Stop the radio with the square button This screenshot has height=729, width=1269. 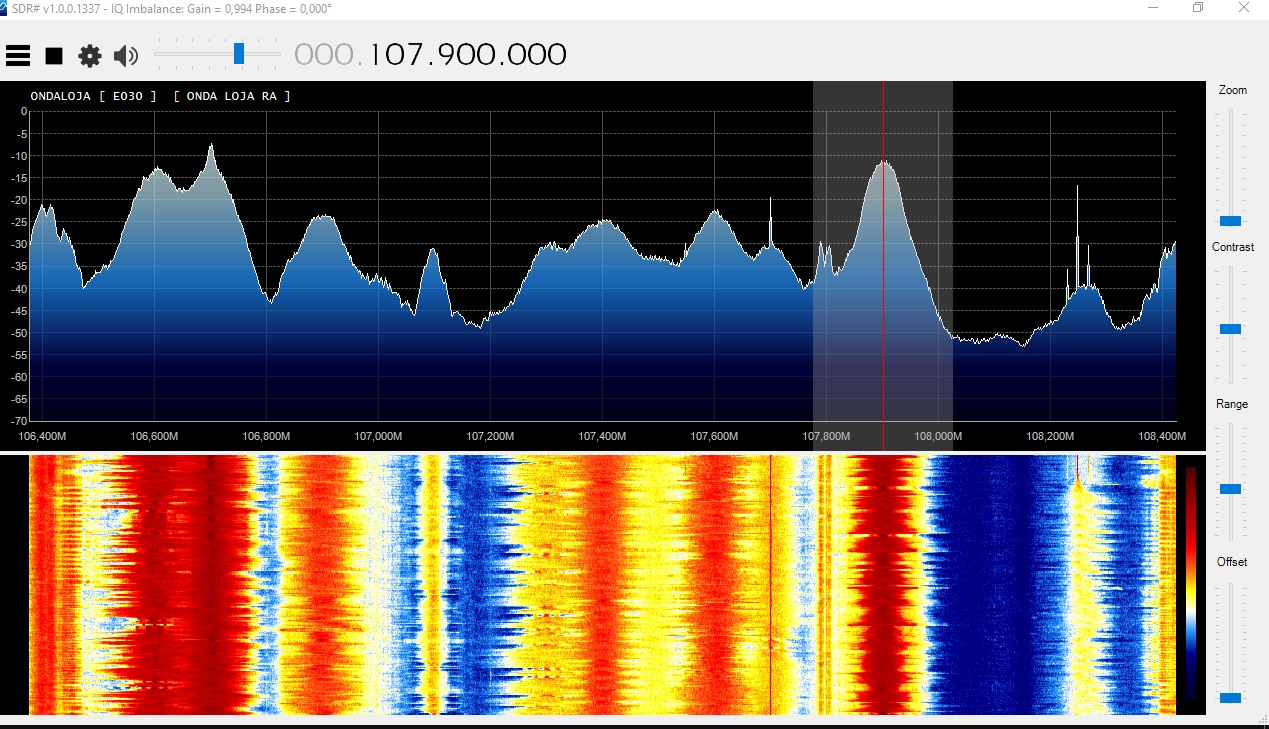54,56
